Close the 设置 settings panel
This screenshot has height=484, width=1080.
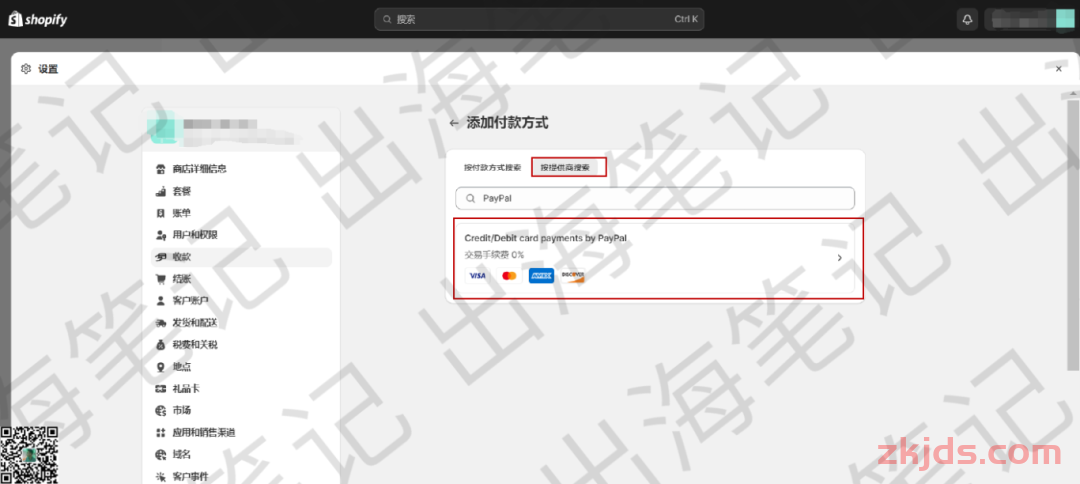point(1059,69)
